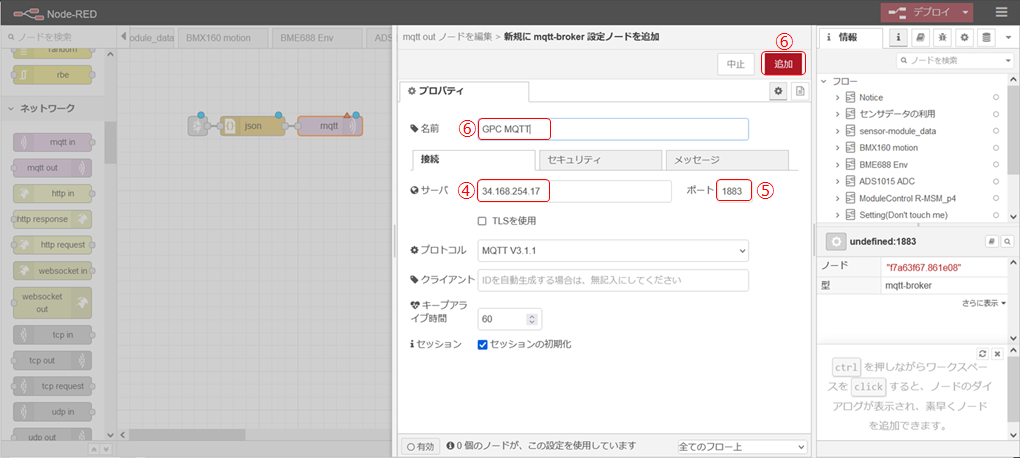Switch to the セキュリティ tab
1020x458 pixels.
[x=599, y=160]
